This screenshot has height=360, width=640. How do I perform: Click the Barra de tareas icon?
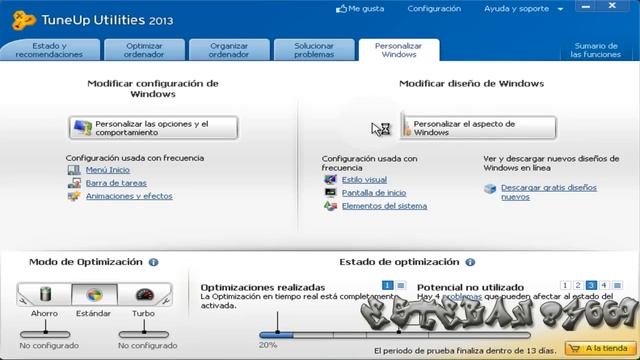point(74,183)
